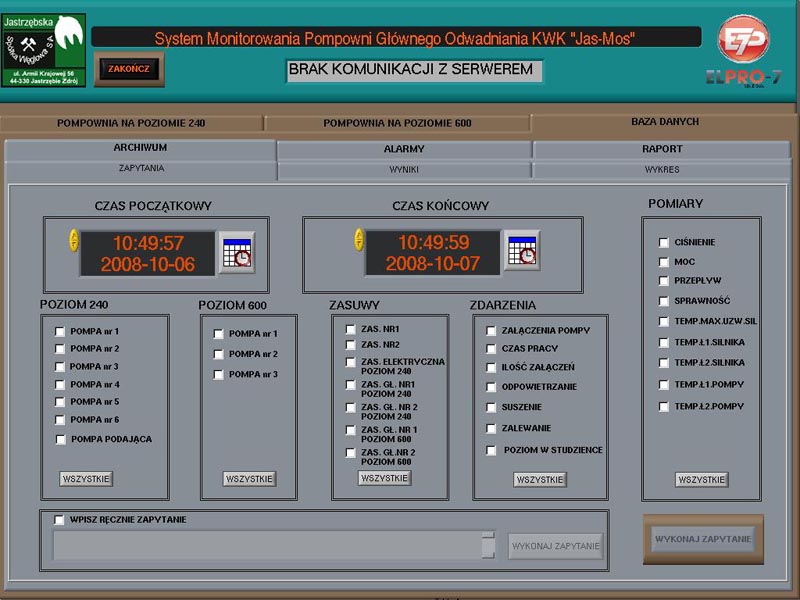
Task: Click WSZYSTKIE button in ZASUWY panel
Action: [384, 478]
